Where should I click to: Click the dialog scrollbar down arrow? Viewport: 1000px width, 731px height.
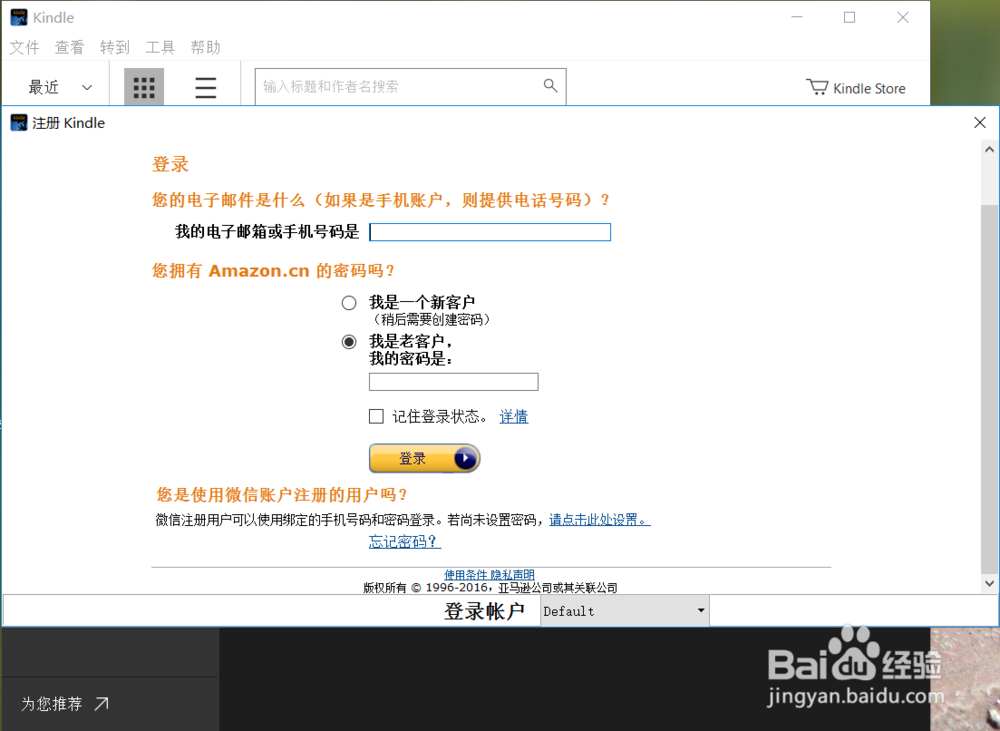pyautogui.click(x=989, y=582)
